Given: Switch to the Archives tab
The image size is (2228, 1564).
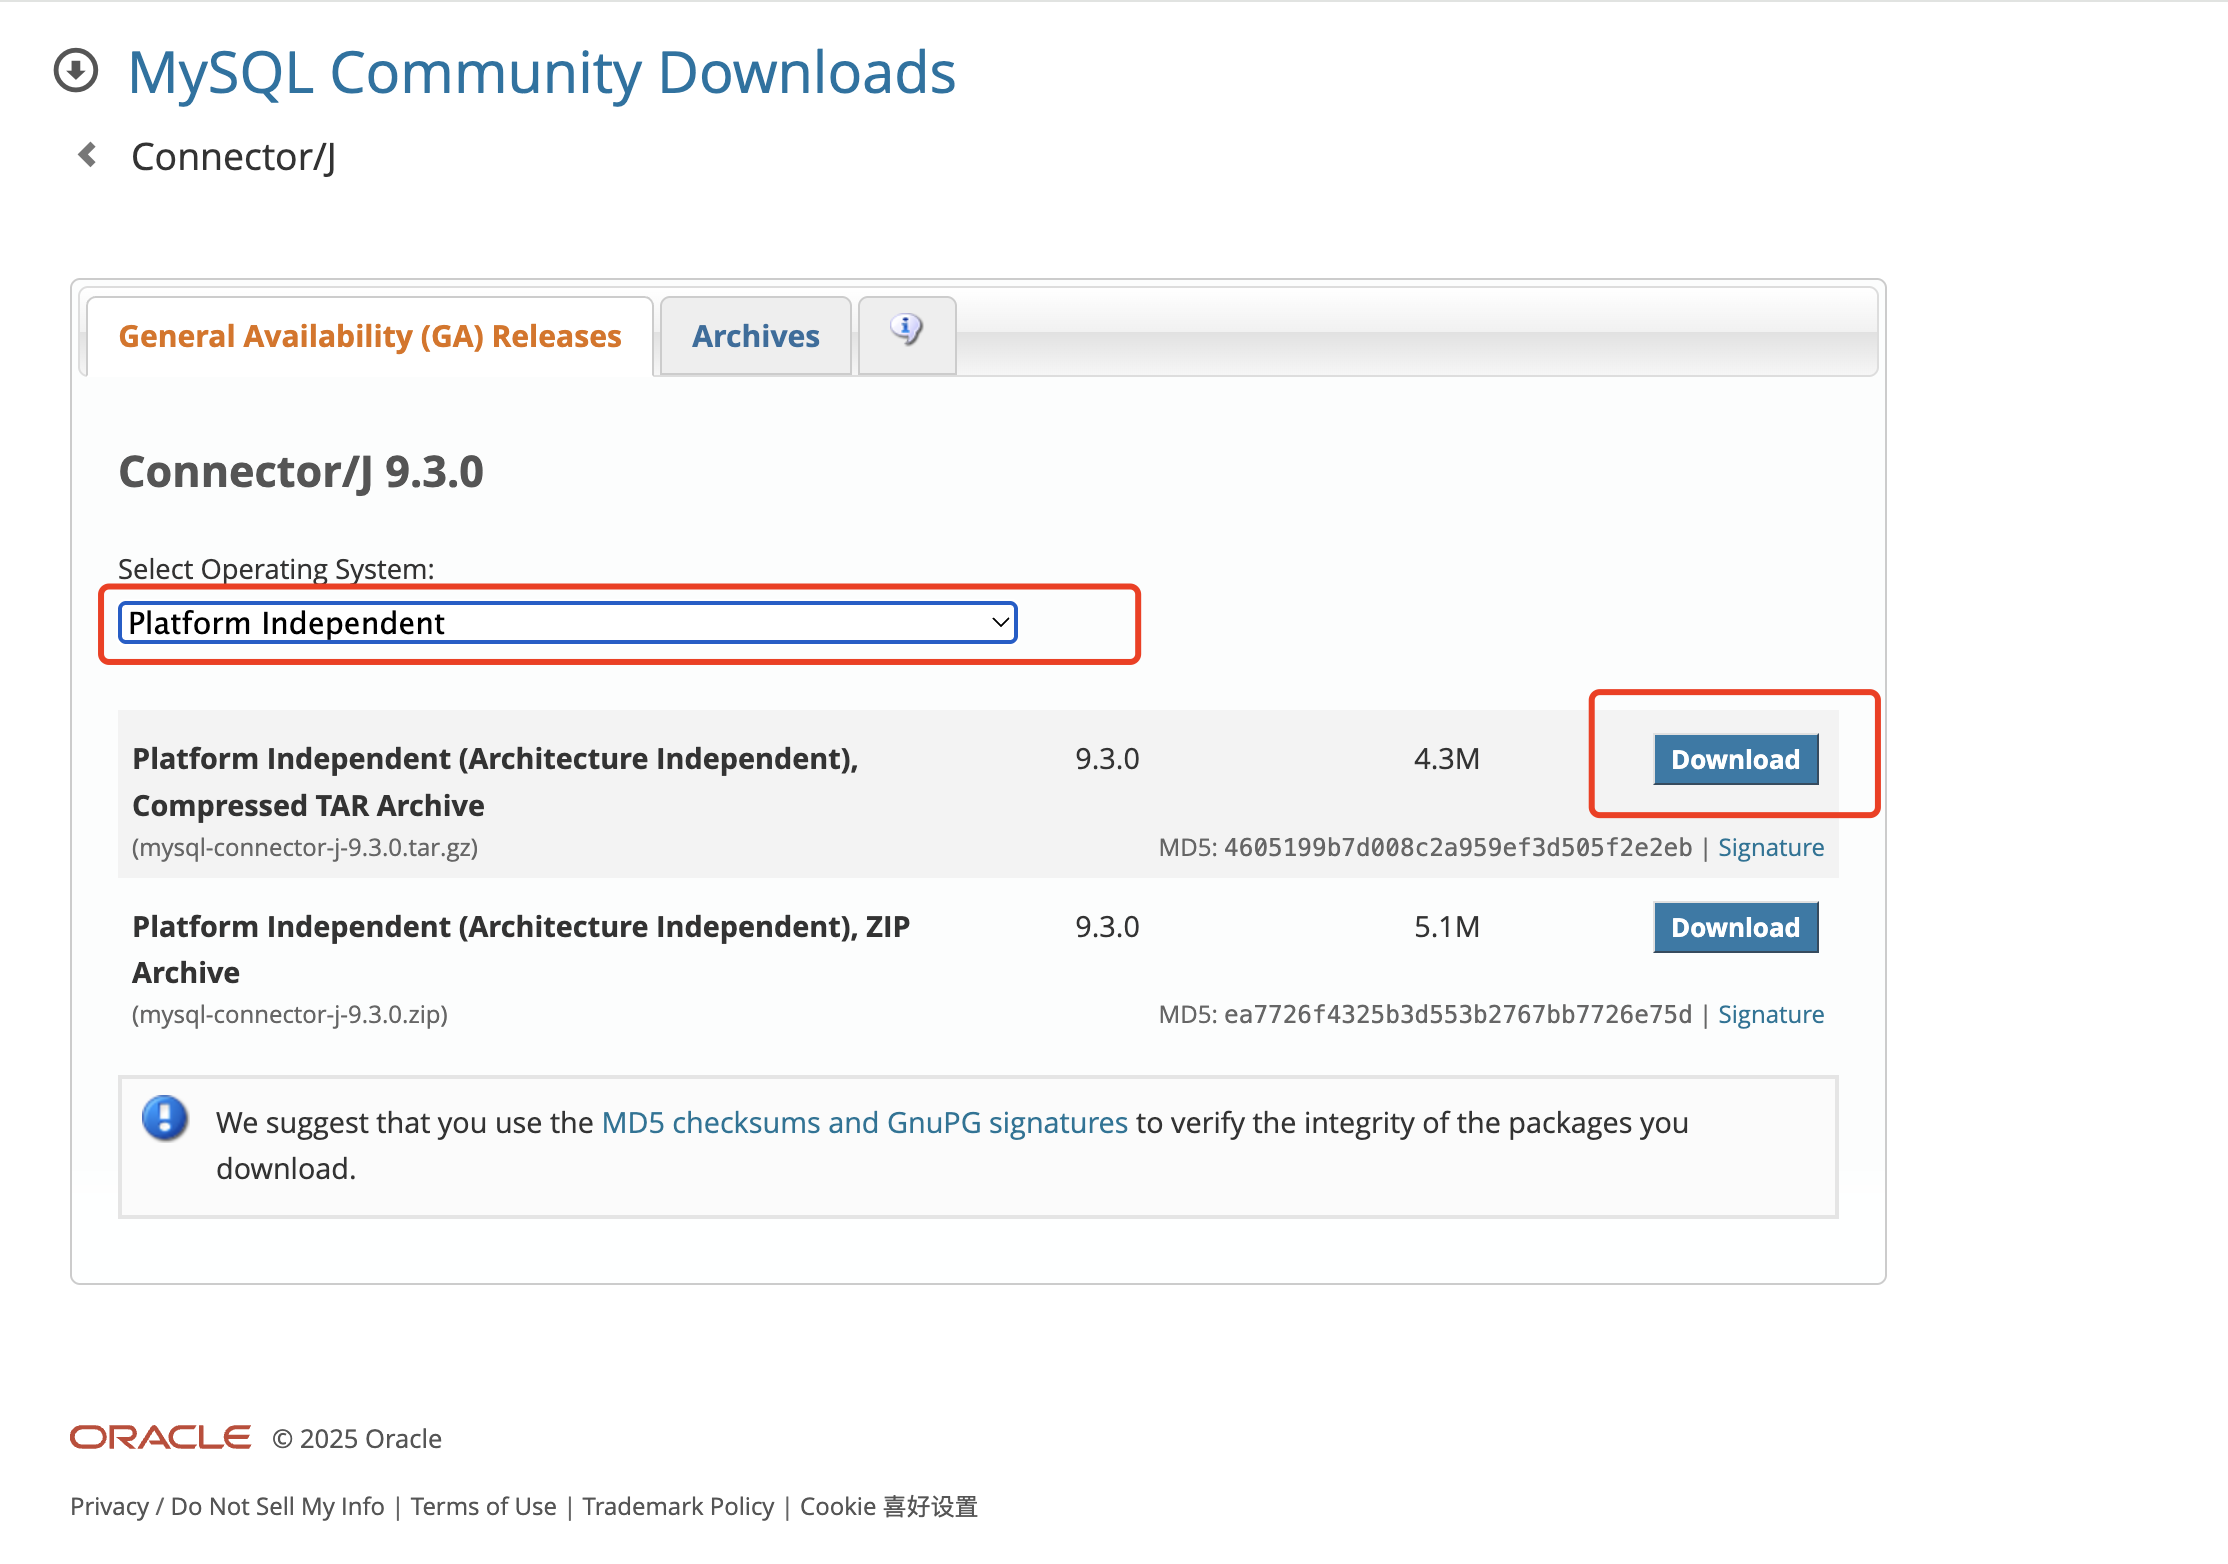Looking at the screenshot, I should [x=755, y=336].
